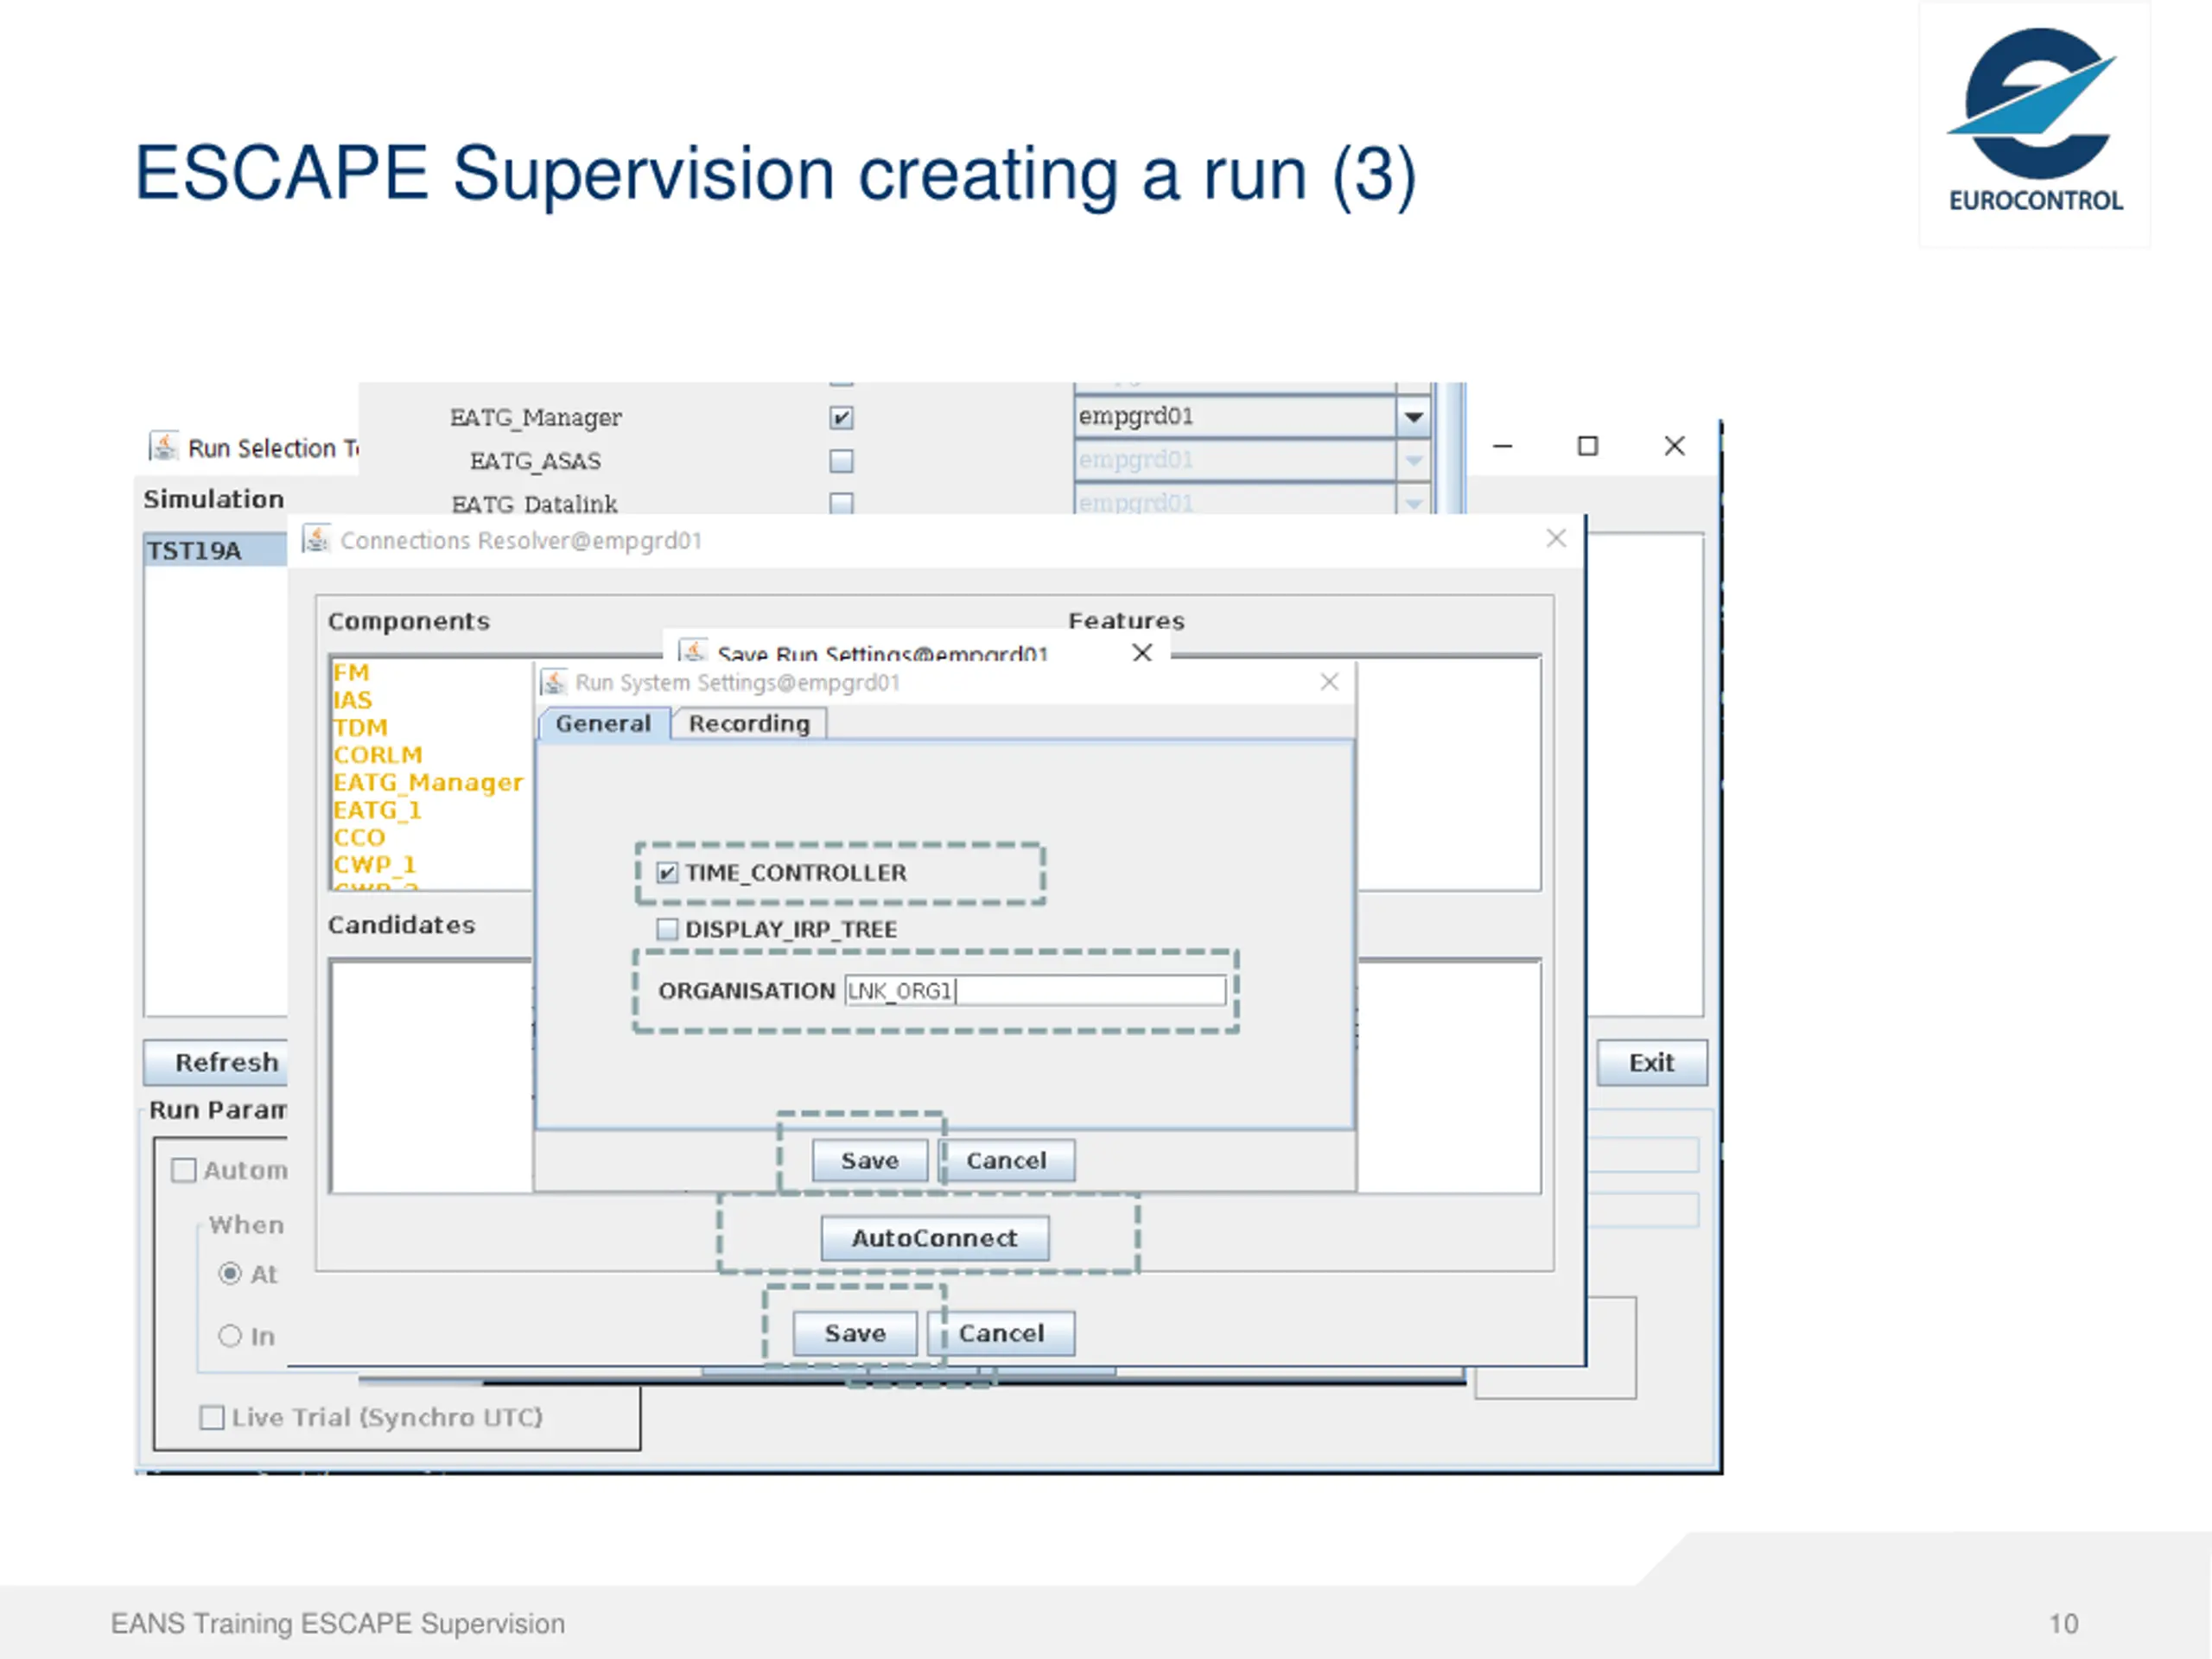Image resolution: width=2212 pixels, height=1659 pixels.
Task: Click the Java icon of Save Run Settings dialog
Action: point(693,651)
